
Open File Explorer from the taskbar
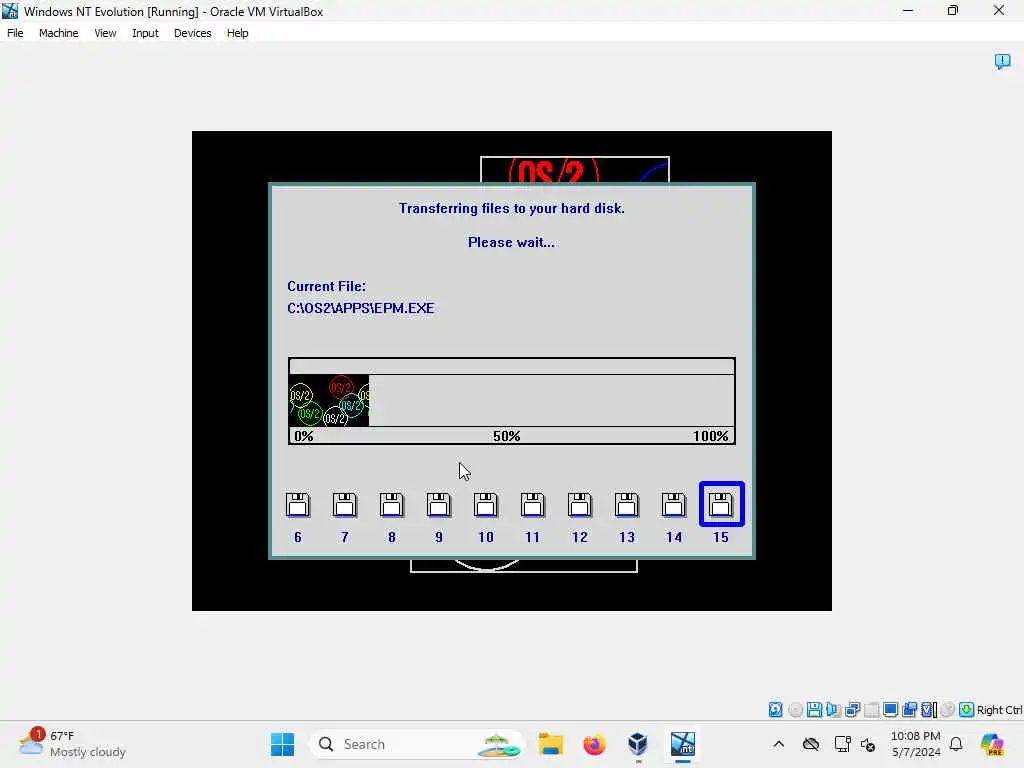coord(551,744)
